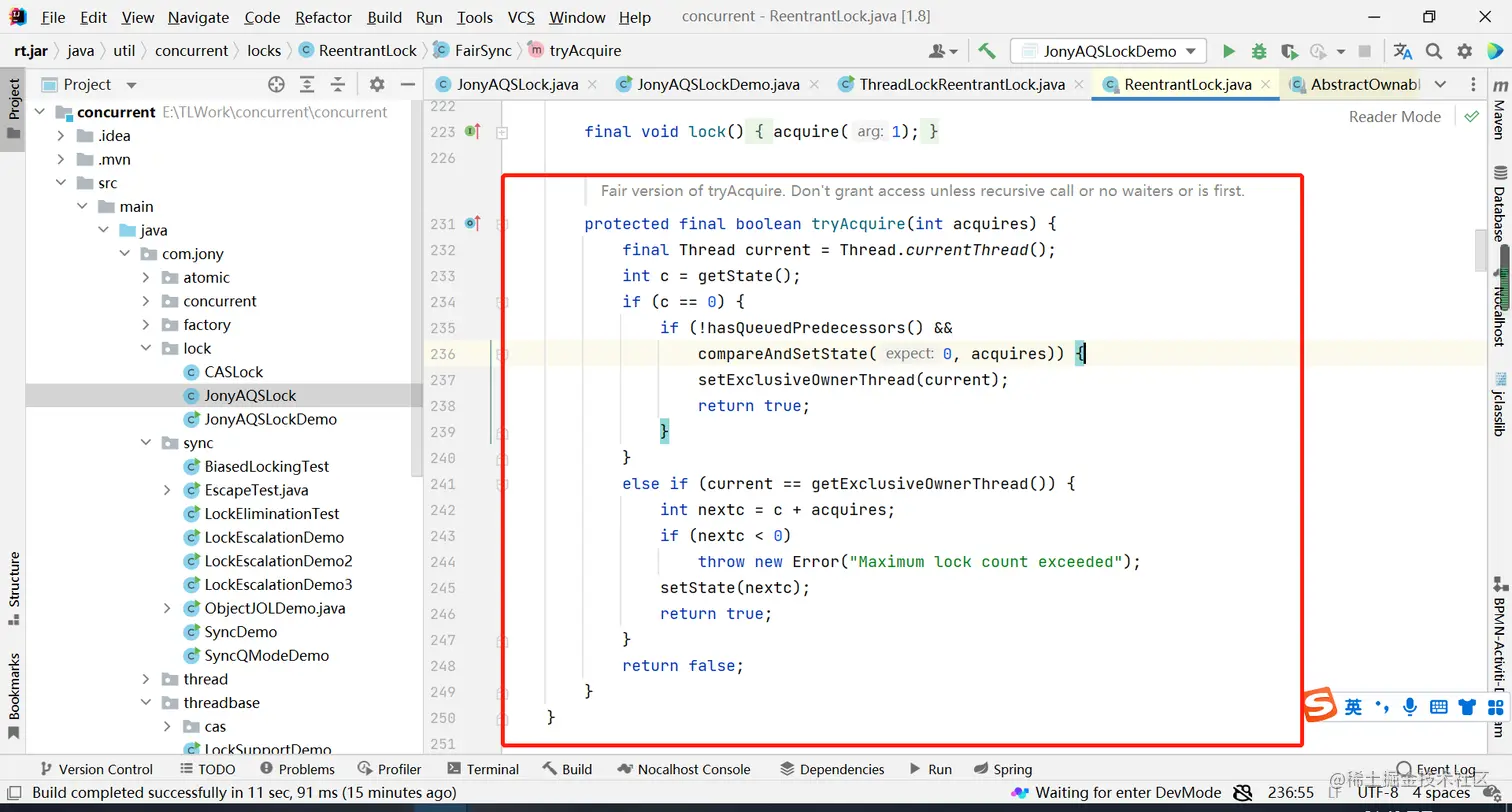Viewport: 1512px width, 812px height.
Task: Expand the atomic package arrow
Action: click(x=146, y=278)
